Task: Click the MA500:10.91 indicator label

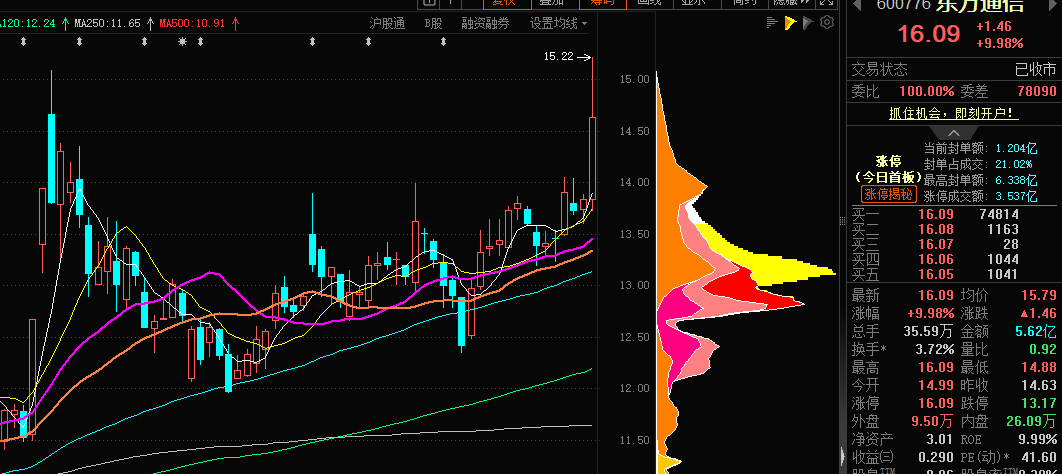Action: point(192,24)
